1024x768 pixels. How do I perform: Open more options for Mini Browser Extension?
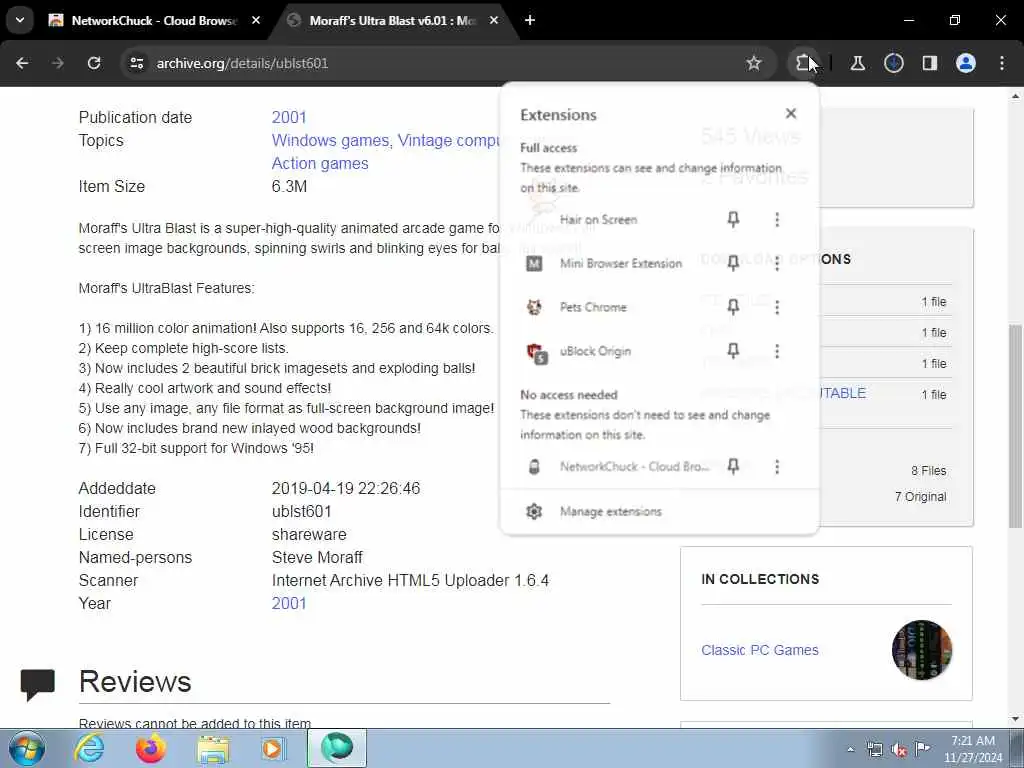(777, 263)
